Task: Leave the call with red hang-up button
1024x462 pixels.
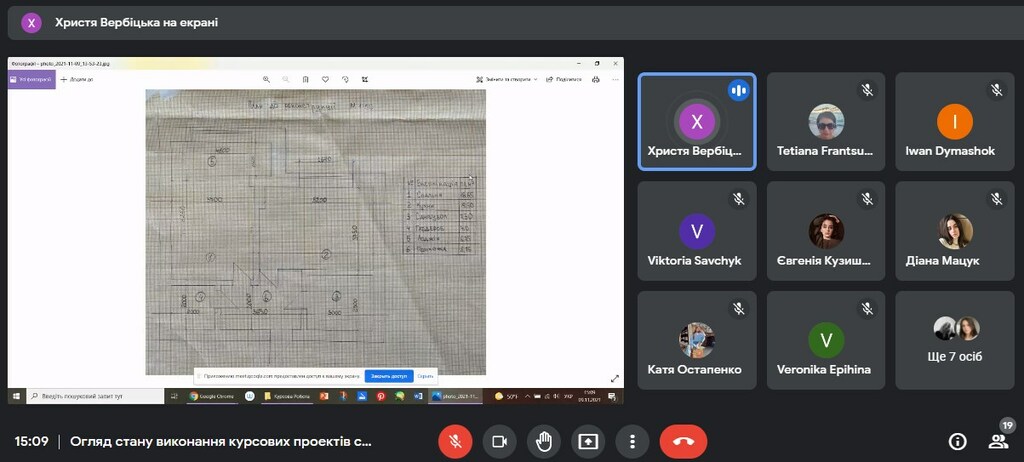Action: tap(683, 441)
